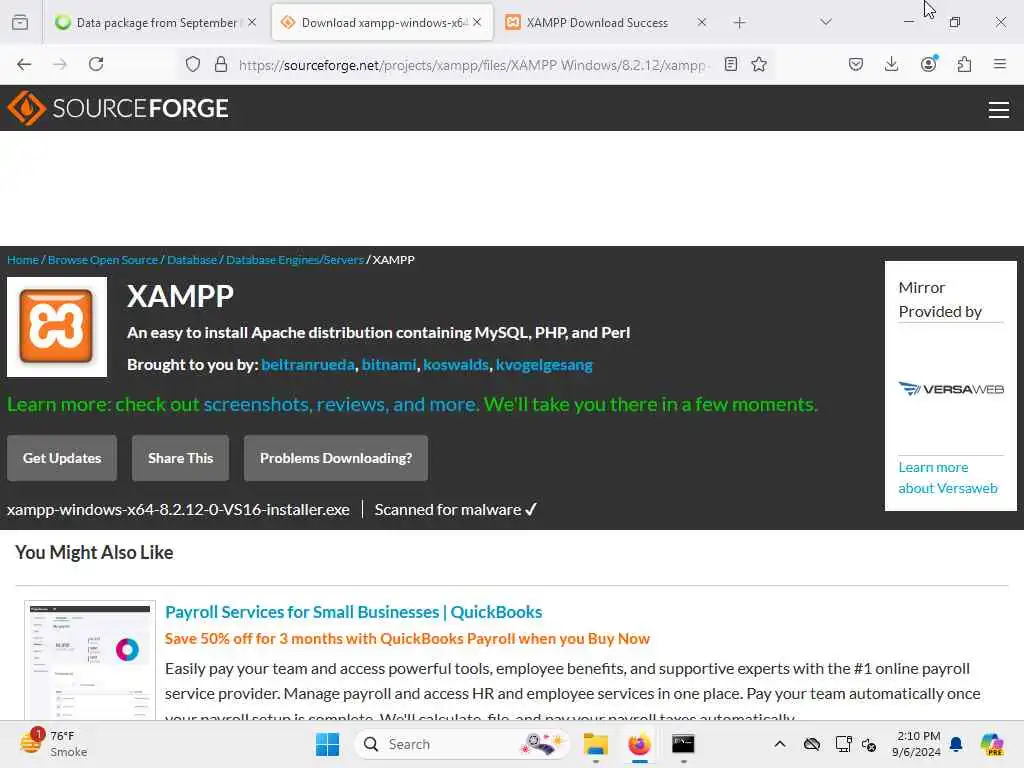Click the Share This button
1024x768 pixels.
[x=180, y=458]
